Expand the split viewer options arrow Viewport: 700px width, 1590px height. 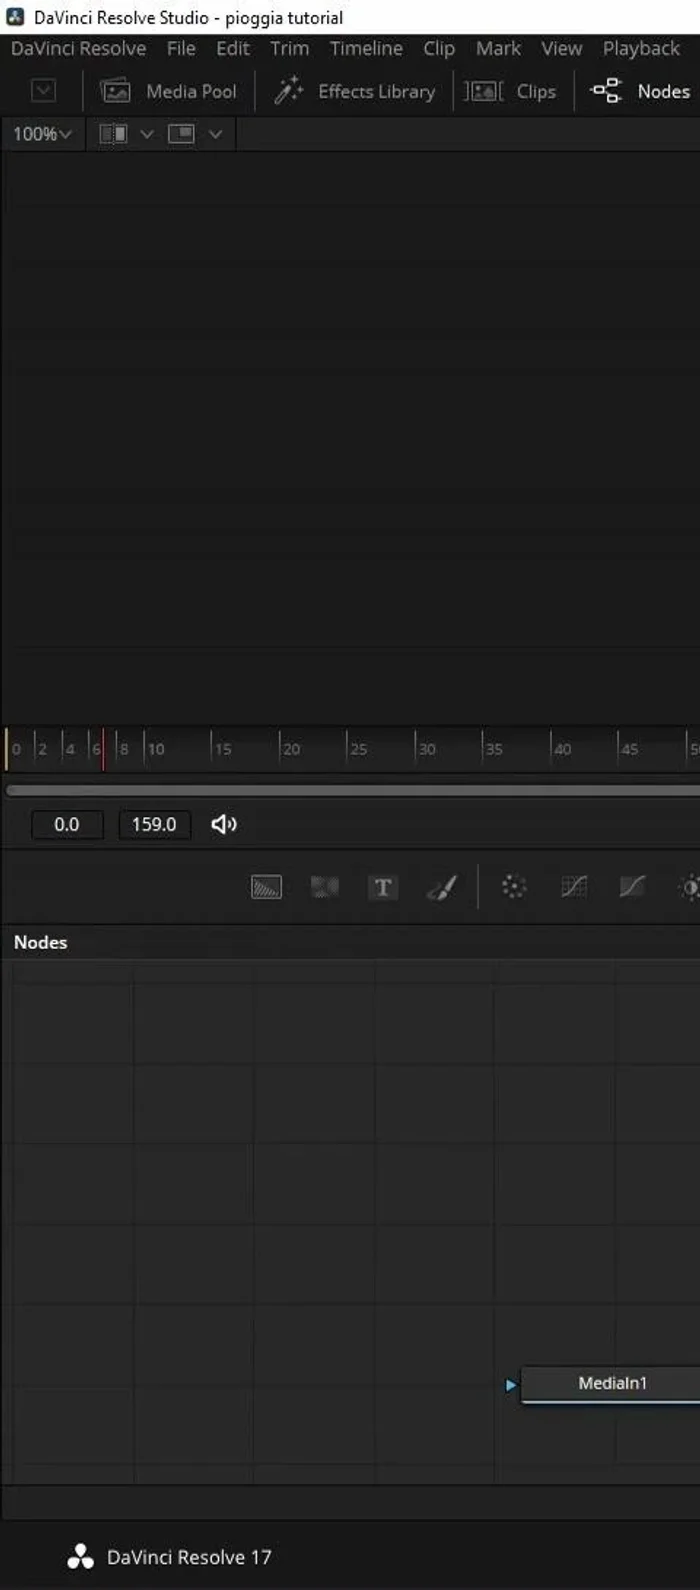pyautogui.click(x=147, y=134)
